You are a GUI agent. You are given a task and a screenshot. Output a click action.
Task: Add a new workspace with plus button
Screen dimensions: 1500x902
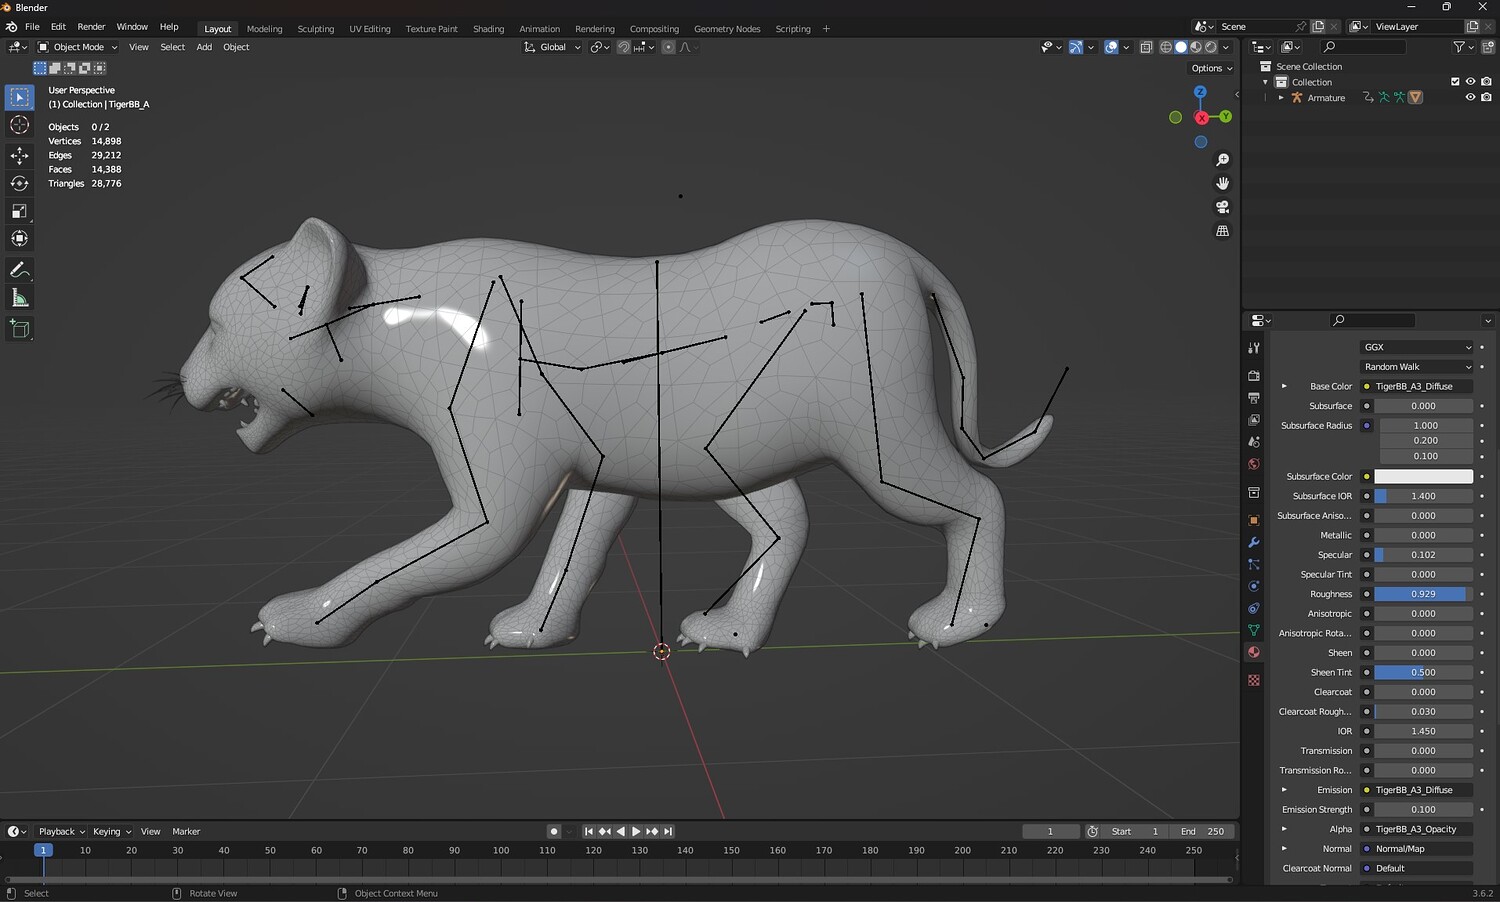826,29
